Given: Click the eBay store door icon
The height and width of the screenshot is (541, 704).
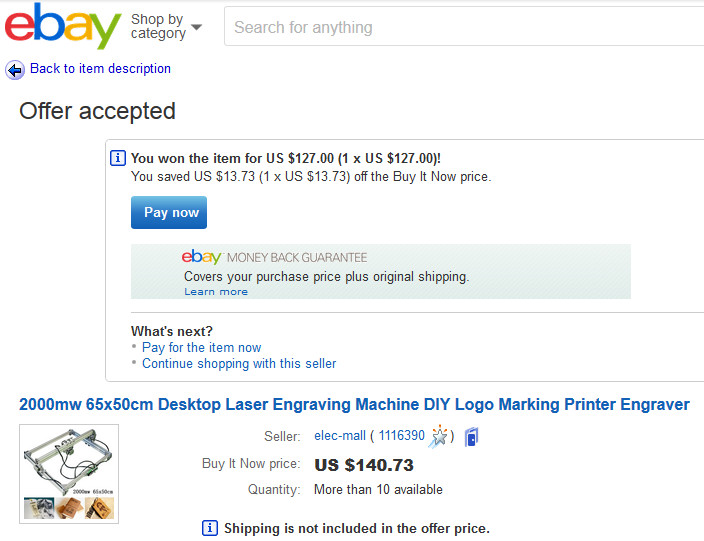Looking at the screenshot, I should pos(471,437).
